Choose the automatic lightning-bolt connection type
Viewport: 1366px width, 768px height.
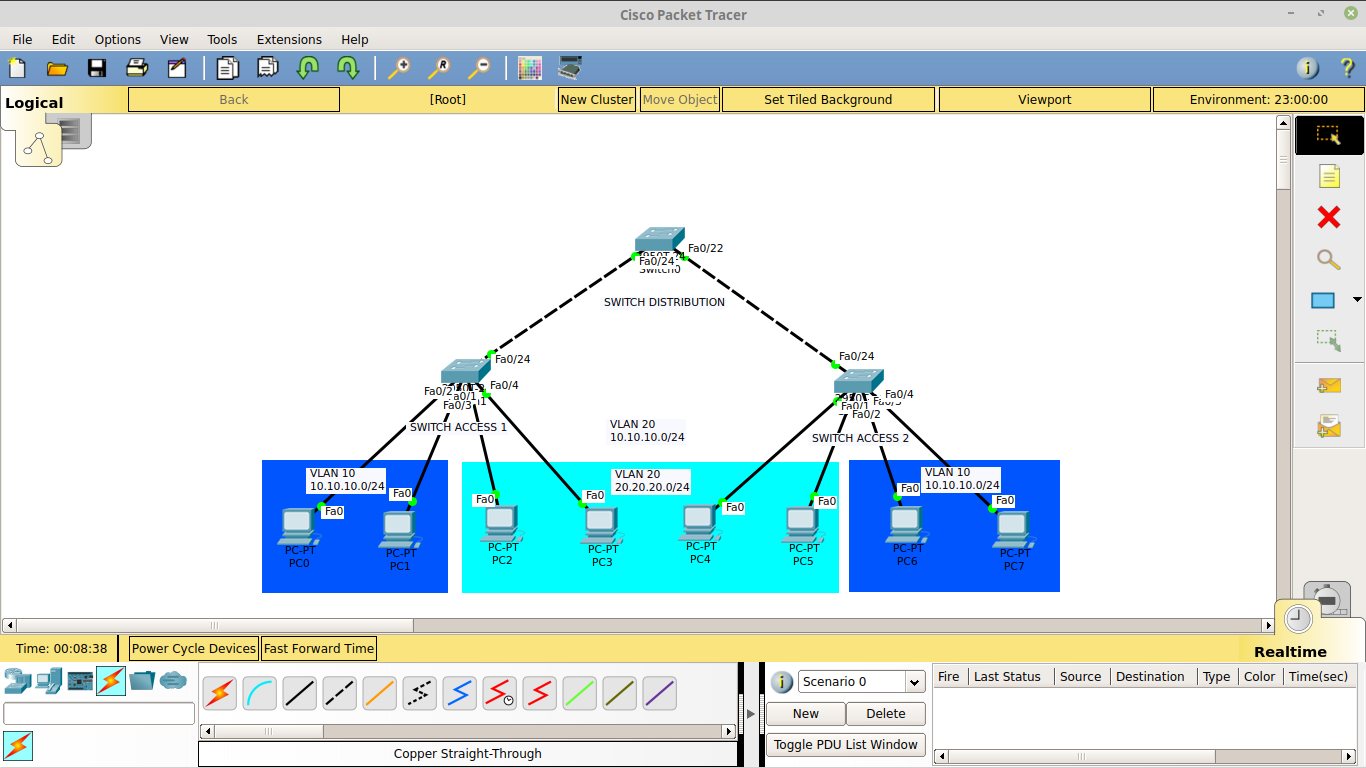[x=219, y=693]
